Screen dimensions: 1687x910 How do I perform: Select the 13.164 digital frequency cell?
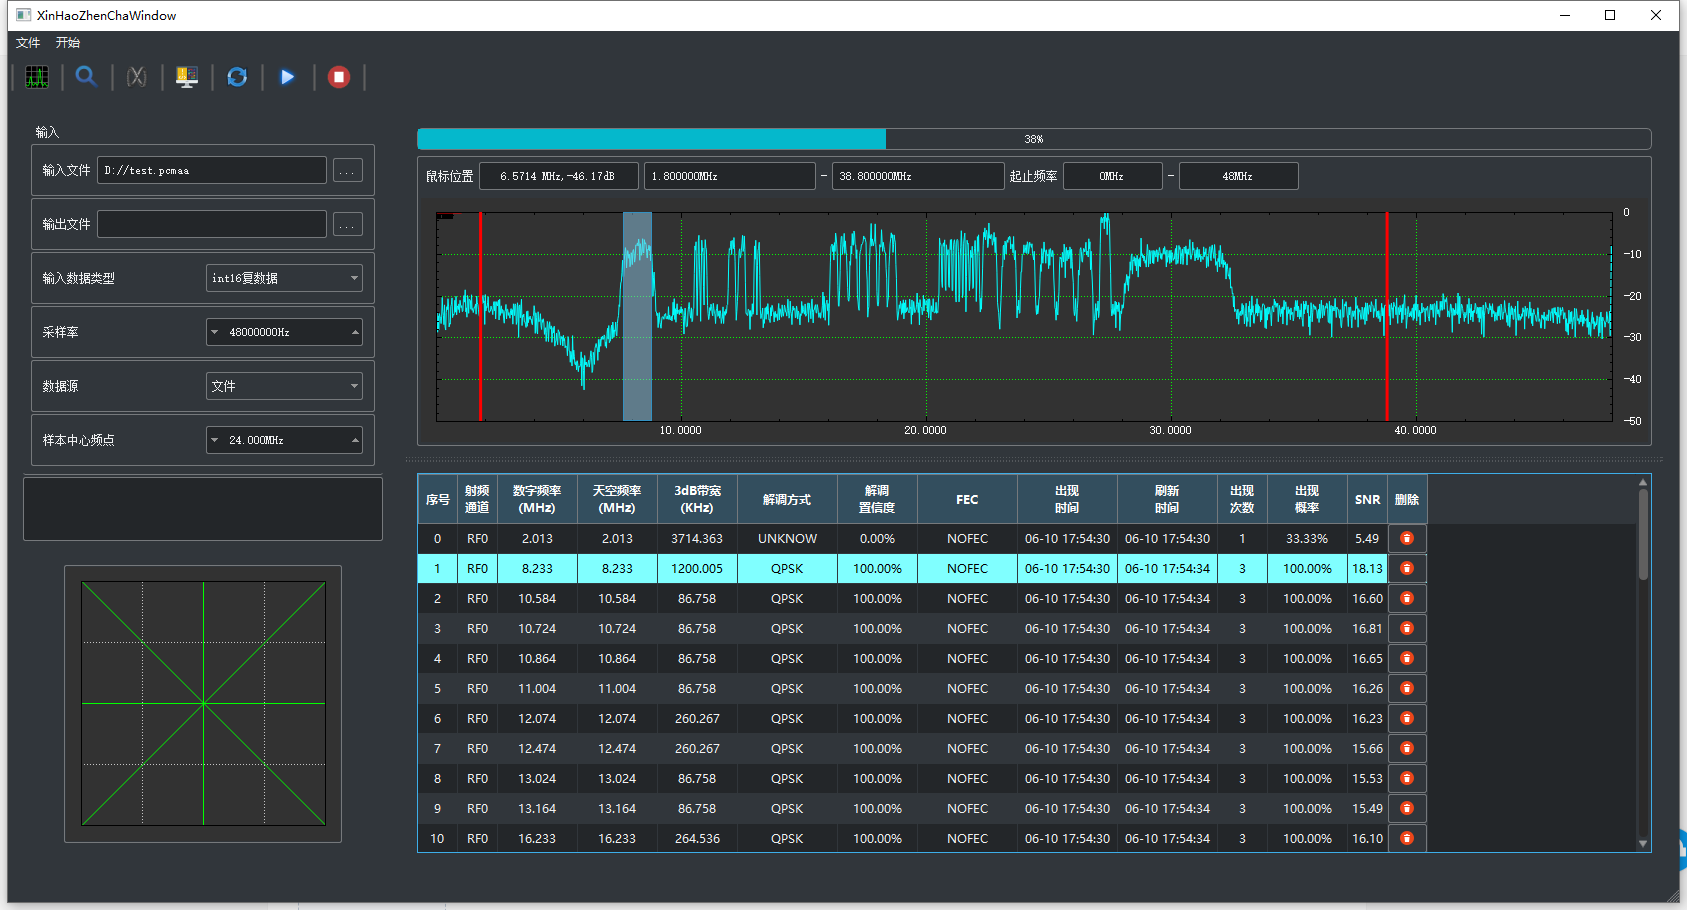pyautogui.click(x=537, y=808)
